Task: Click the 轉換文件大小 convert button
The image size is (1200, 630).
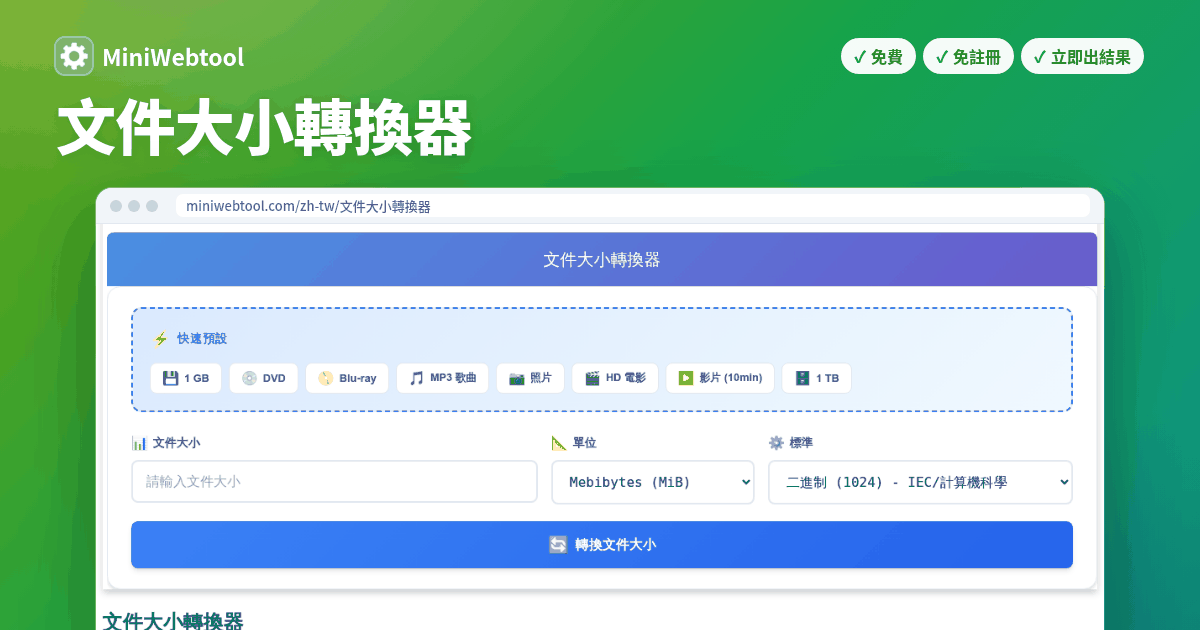Action: (x=602, y=545)
